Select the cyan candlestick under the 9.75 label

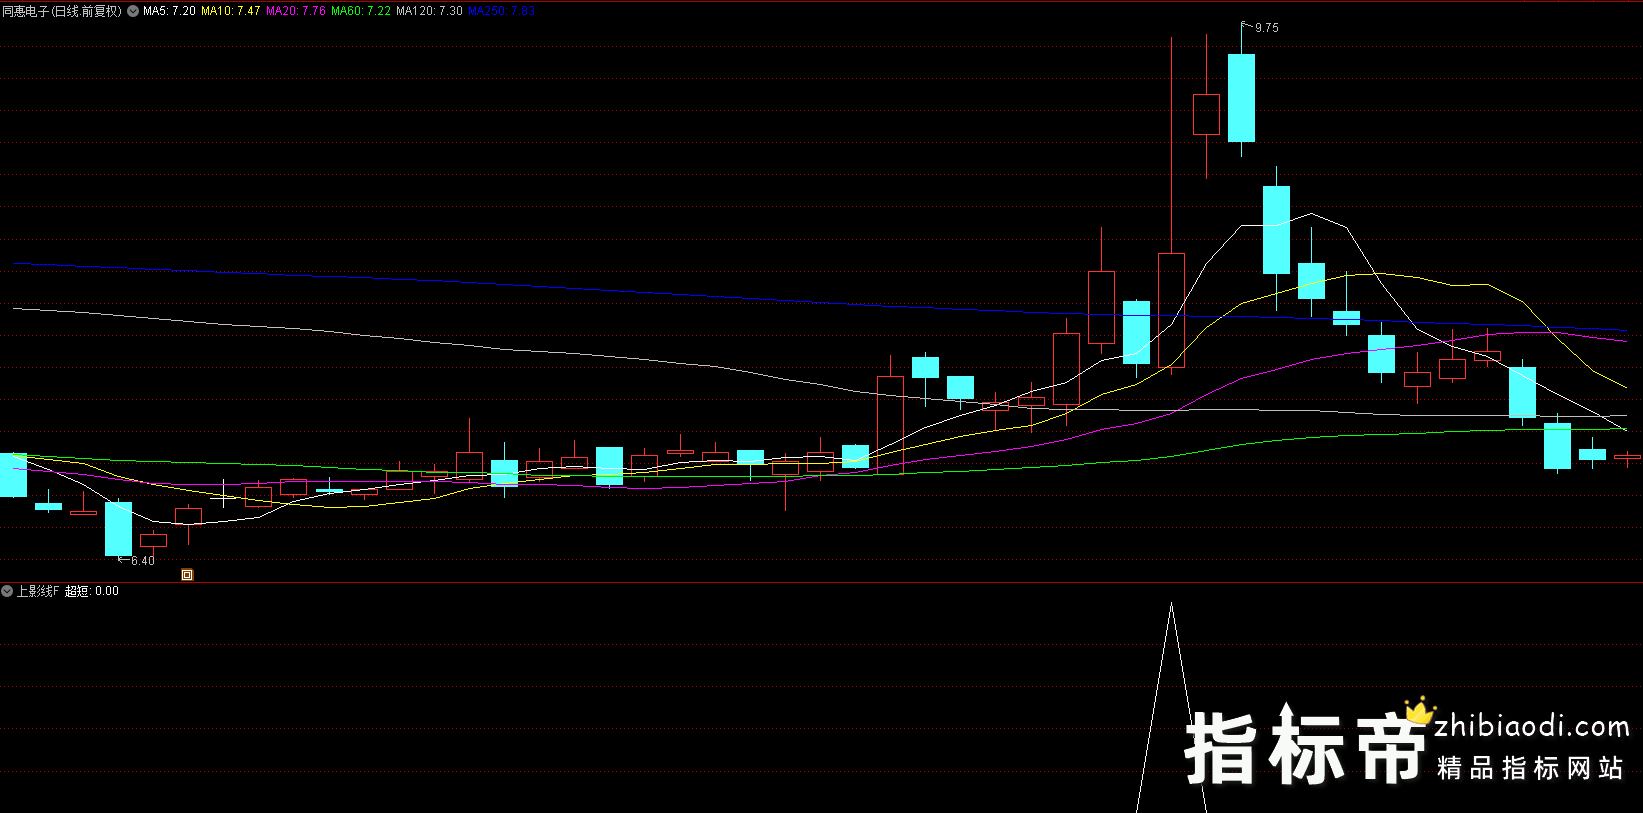click(1241, 97)
